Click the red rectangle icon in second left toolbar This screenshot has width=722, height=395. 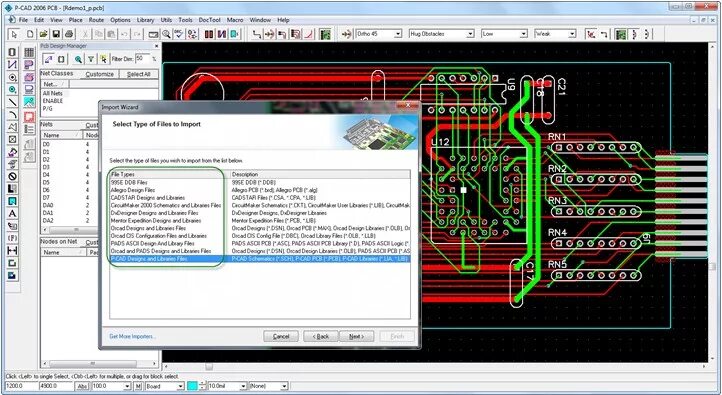coord(29,117)
